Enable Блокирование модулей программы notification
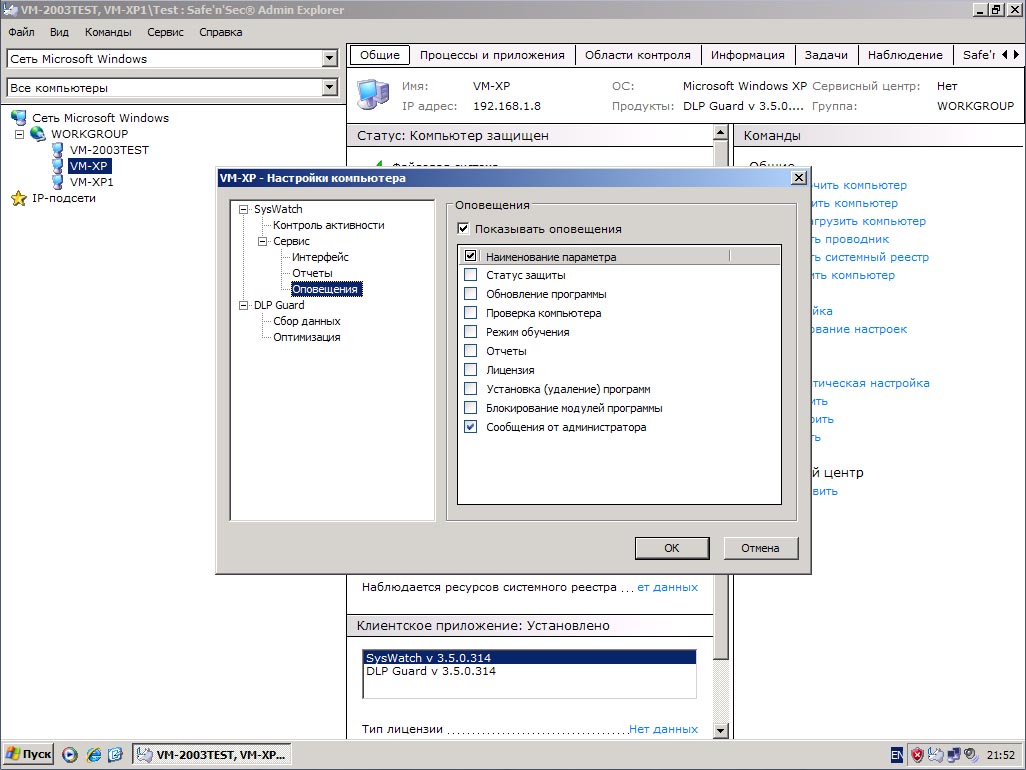The height and width of the screenshot is (770, 1026). tap(470, 407)
